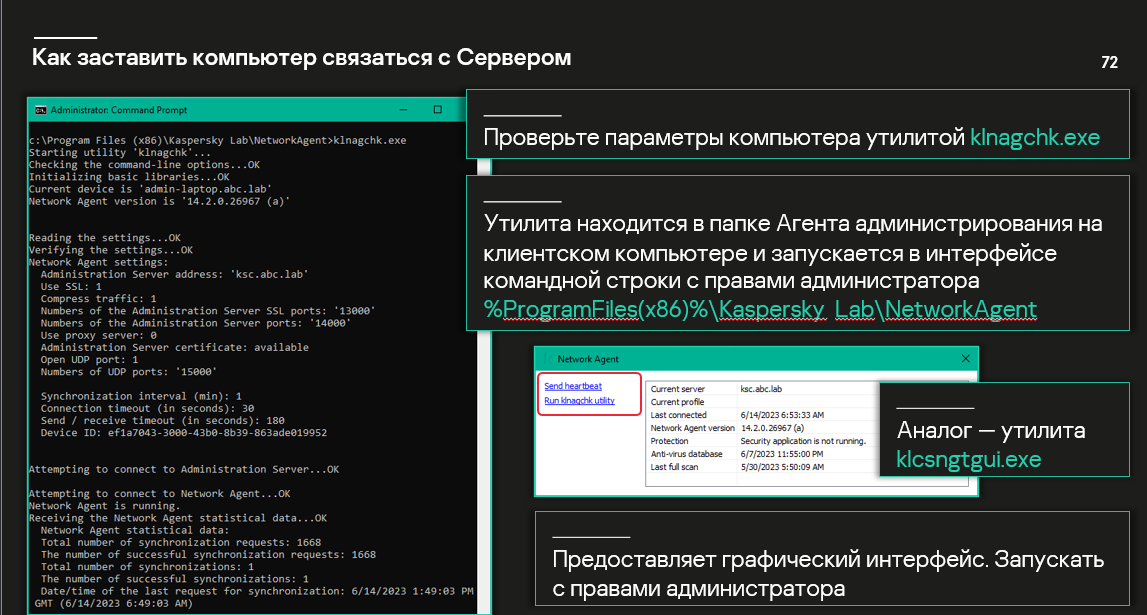The image size is (1147, 615).
Task: Click the Network Agent window title
Action: point(587,359)
